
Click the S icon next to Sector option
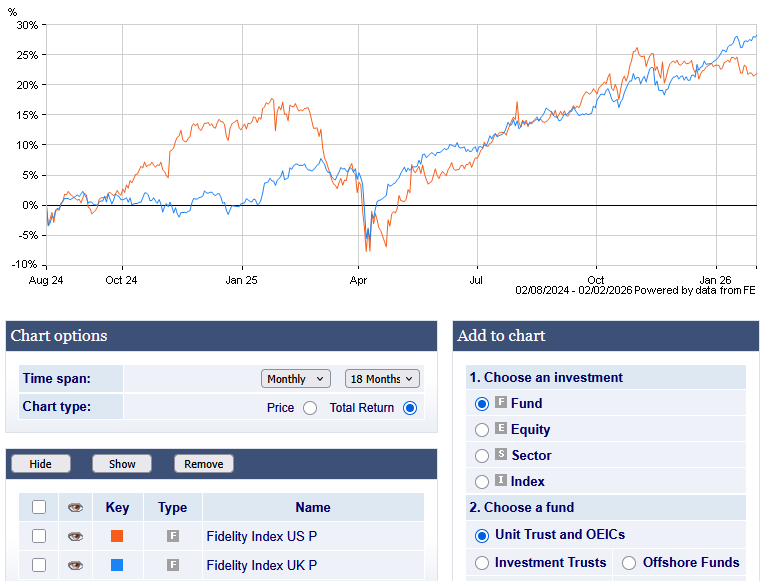[501, 455]
